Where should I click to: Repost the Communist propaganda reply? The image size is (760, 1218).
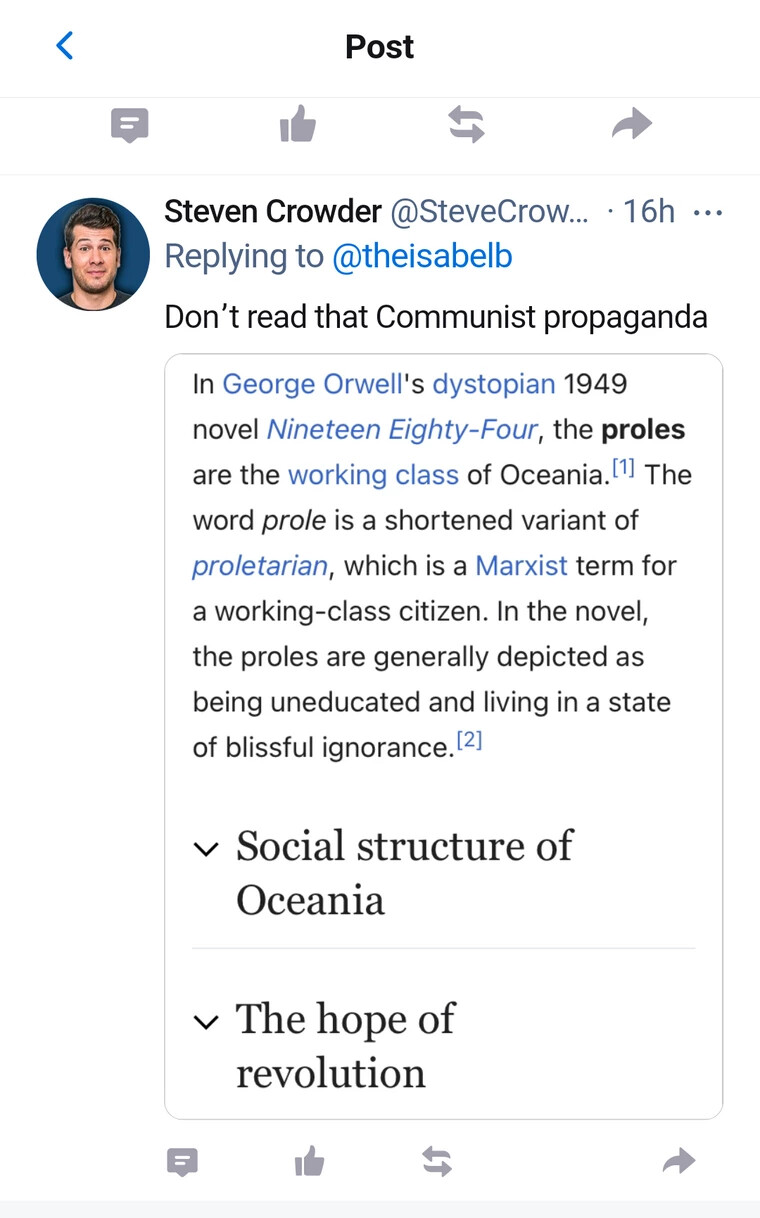[x=437, y=1162]
